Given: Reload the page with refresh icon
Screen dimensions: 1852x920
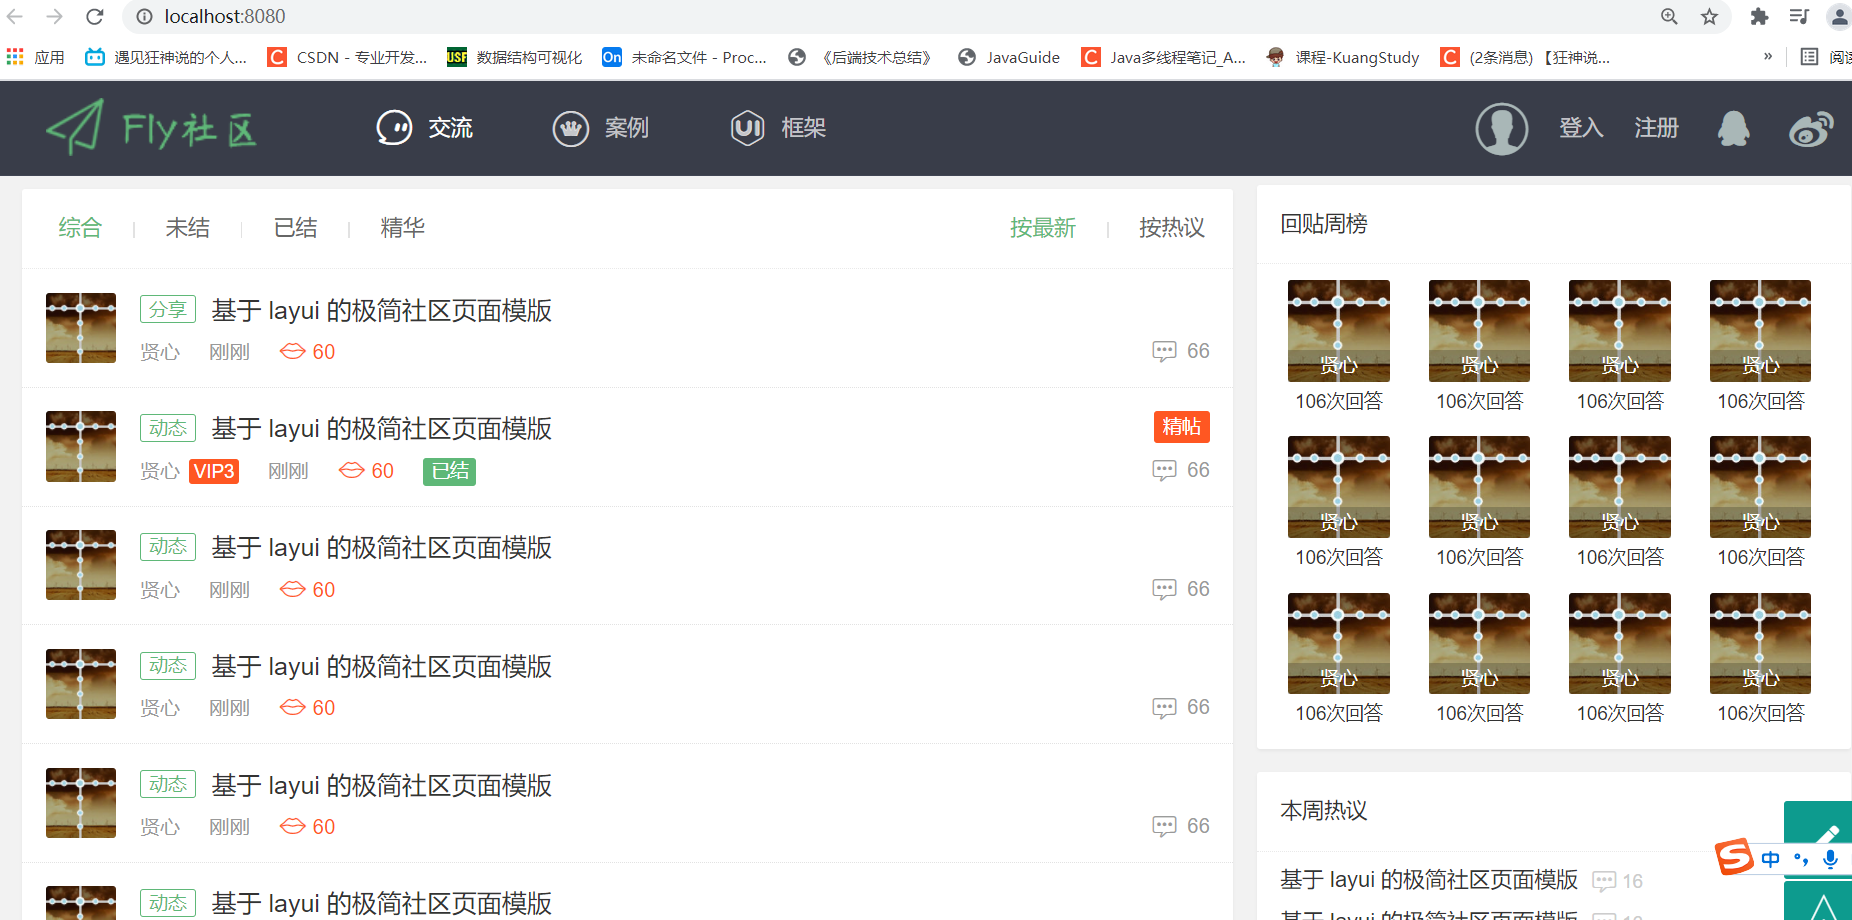Looking at the screenshot, I should tap(95, 16).
